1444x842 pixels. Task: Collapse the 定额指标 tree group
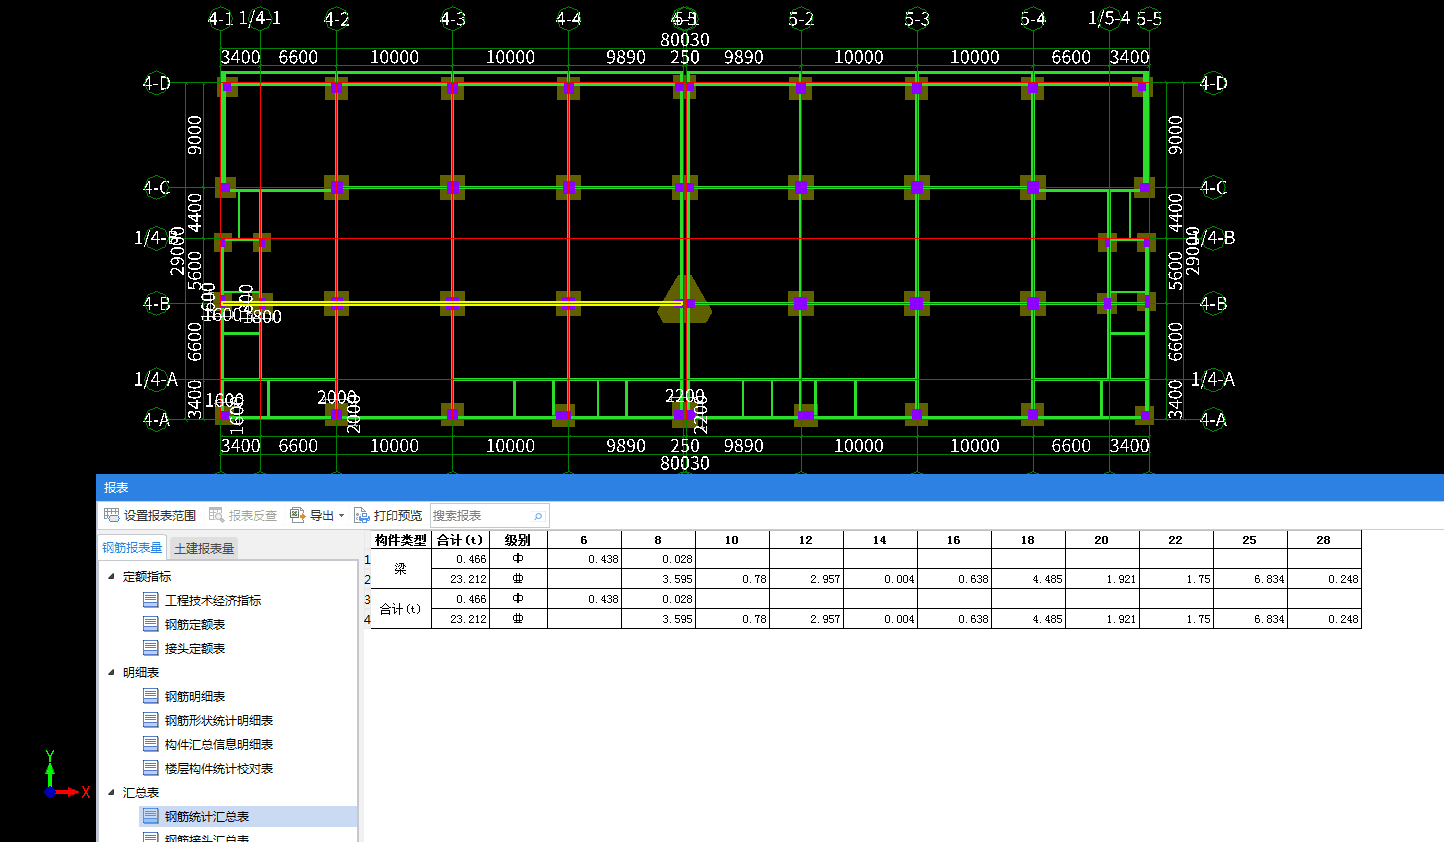(111, 576)
